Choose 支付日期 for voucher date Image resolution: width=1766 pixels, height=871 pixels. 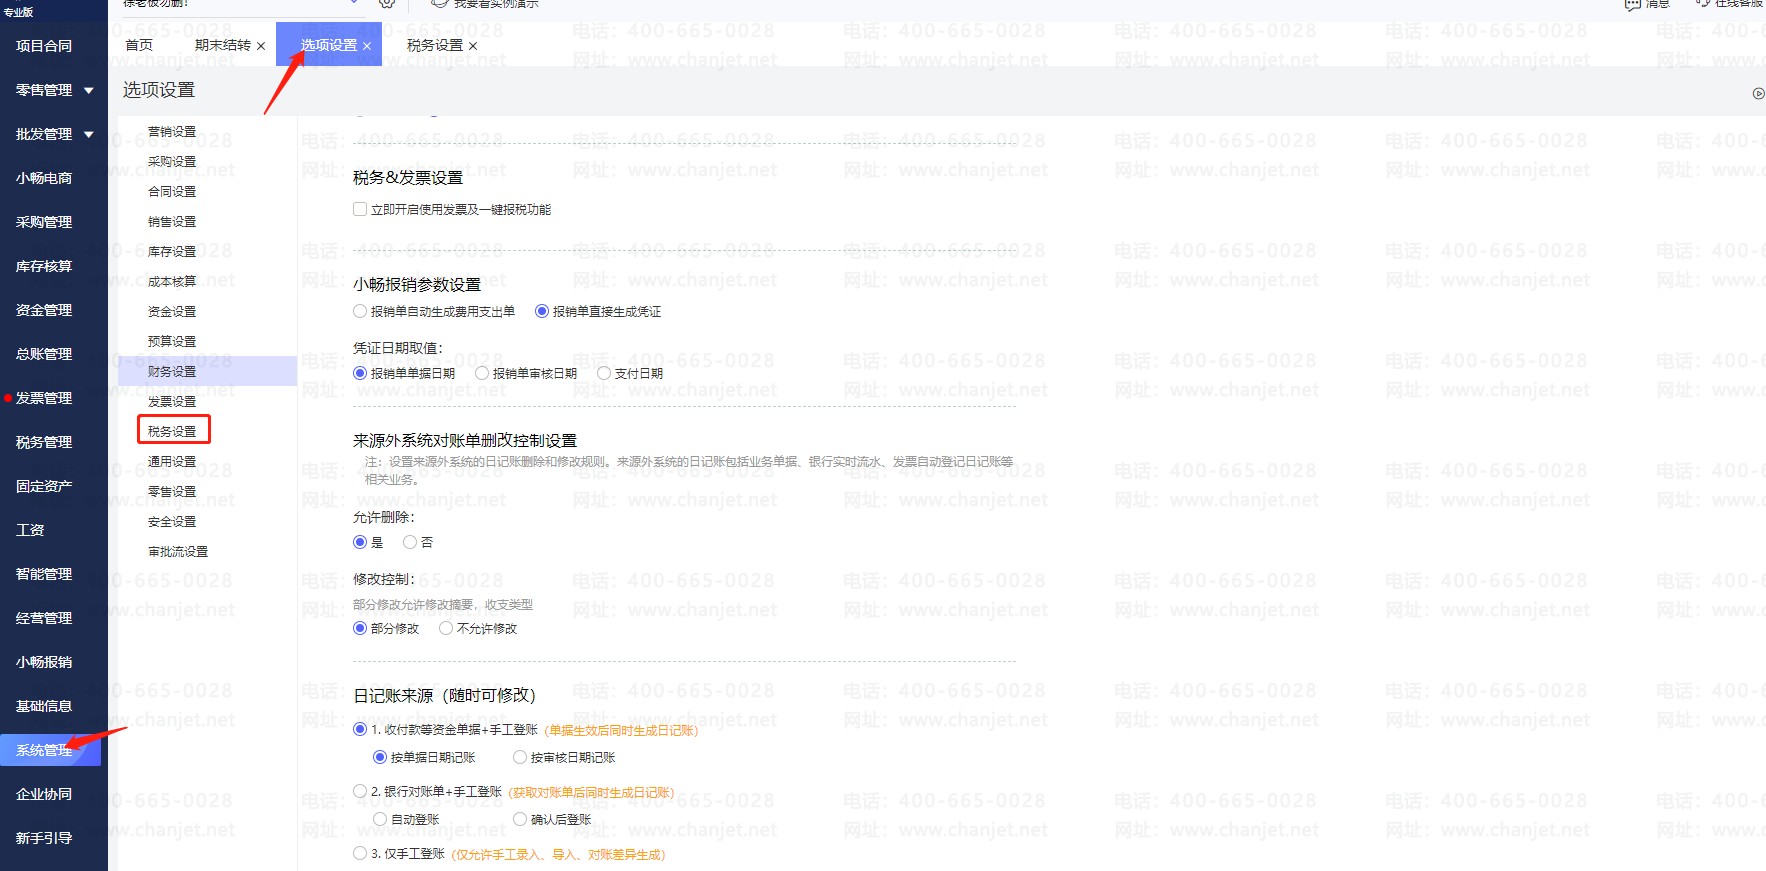tap(604, 374)
